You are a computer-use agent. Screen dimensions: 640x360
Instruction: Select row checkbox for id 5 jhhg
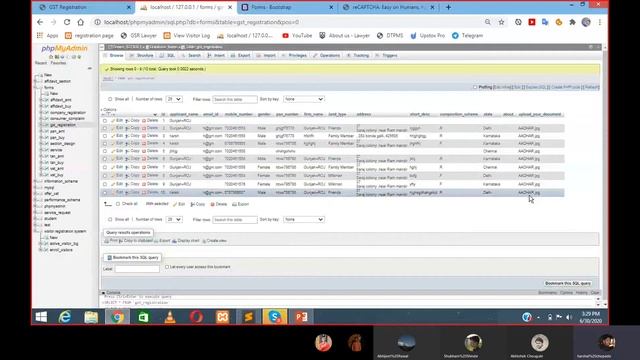coord(105,151)
